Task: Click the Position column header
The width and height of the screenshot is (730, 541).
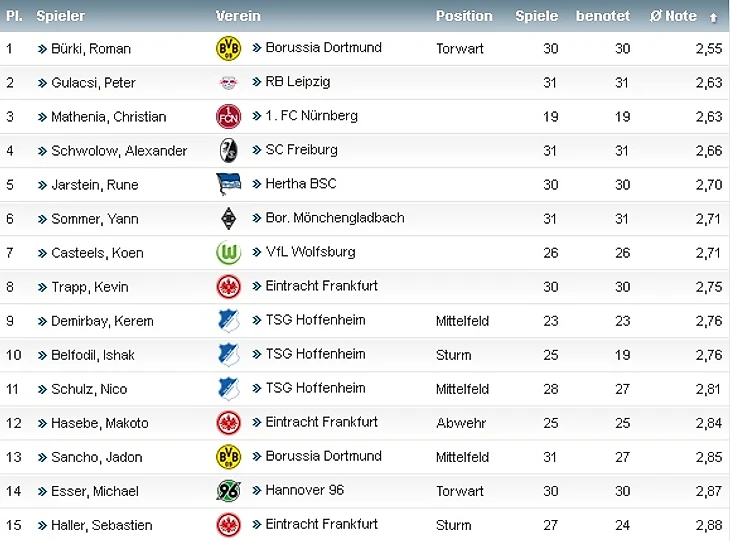Action: (464, 16)
